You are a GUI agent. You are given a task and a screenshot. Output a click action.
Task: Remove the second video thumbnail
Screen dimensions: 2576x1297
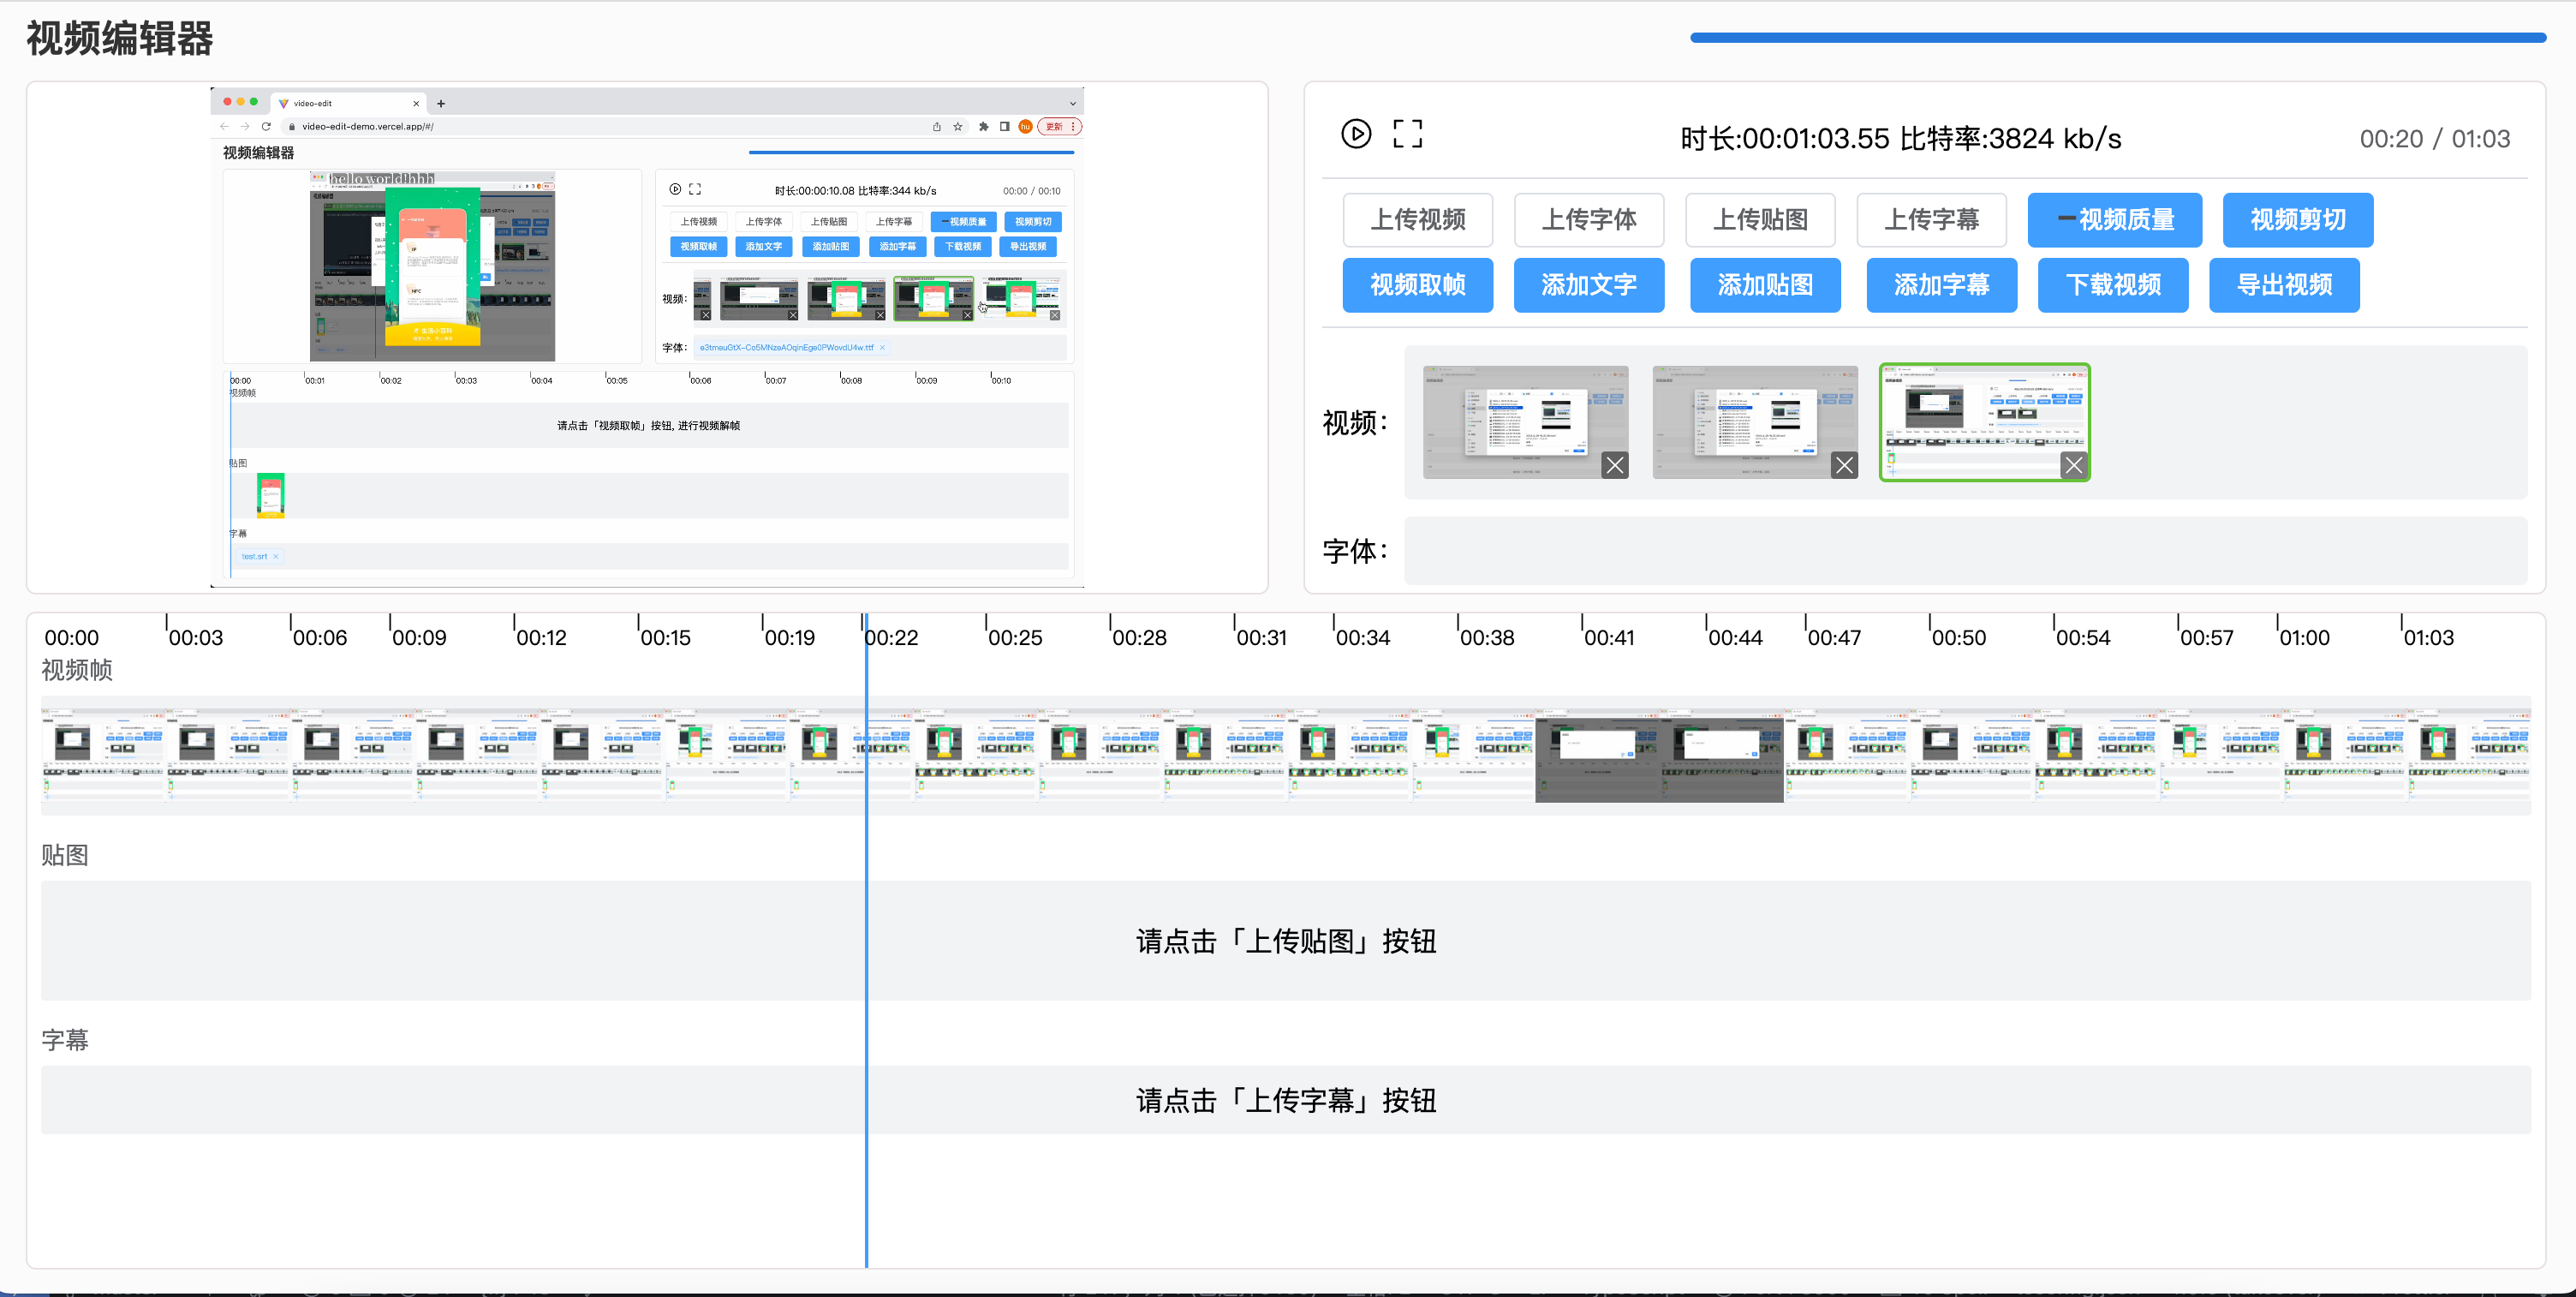coord(1844,465)
